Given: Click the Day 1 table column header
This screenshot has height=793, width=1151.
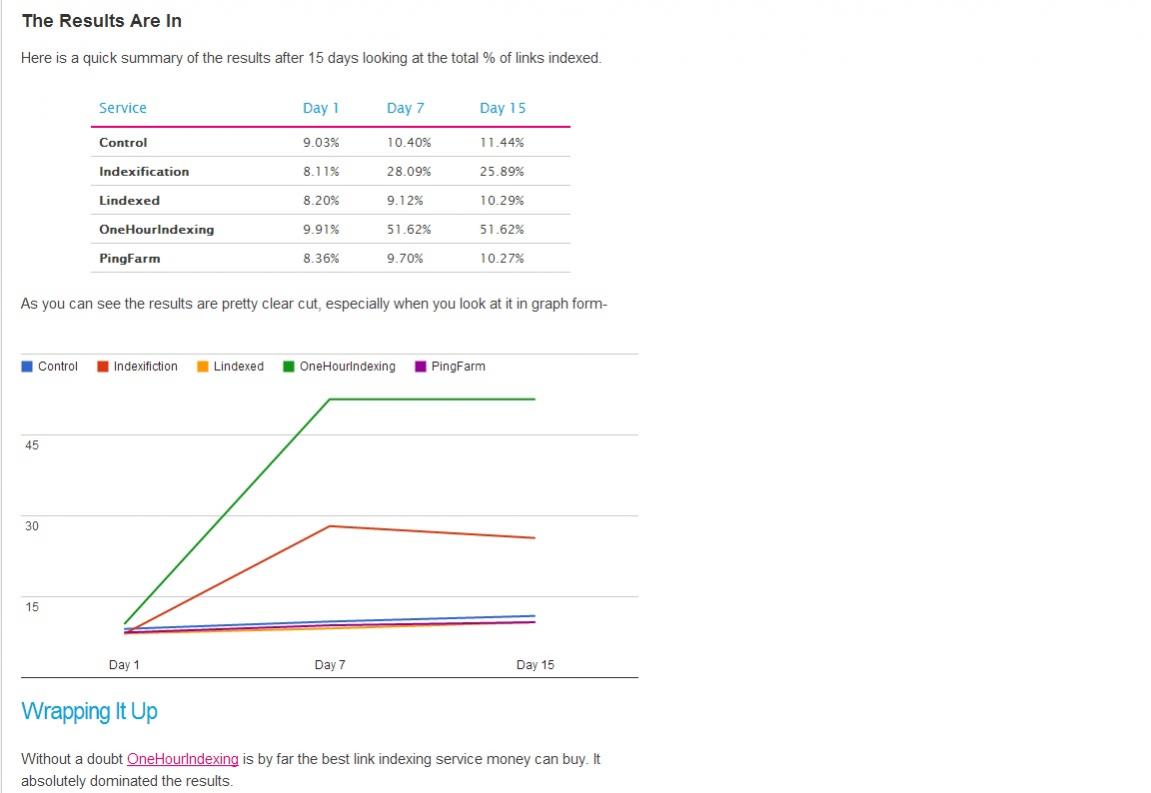Looking at the screenshot, I should point(321,108).
